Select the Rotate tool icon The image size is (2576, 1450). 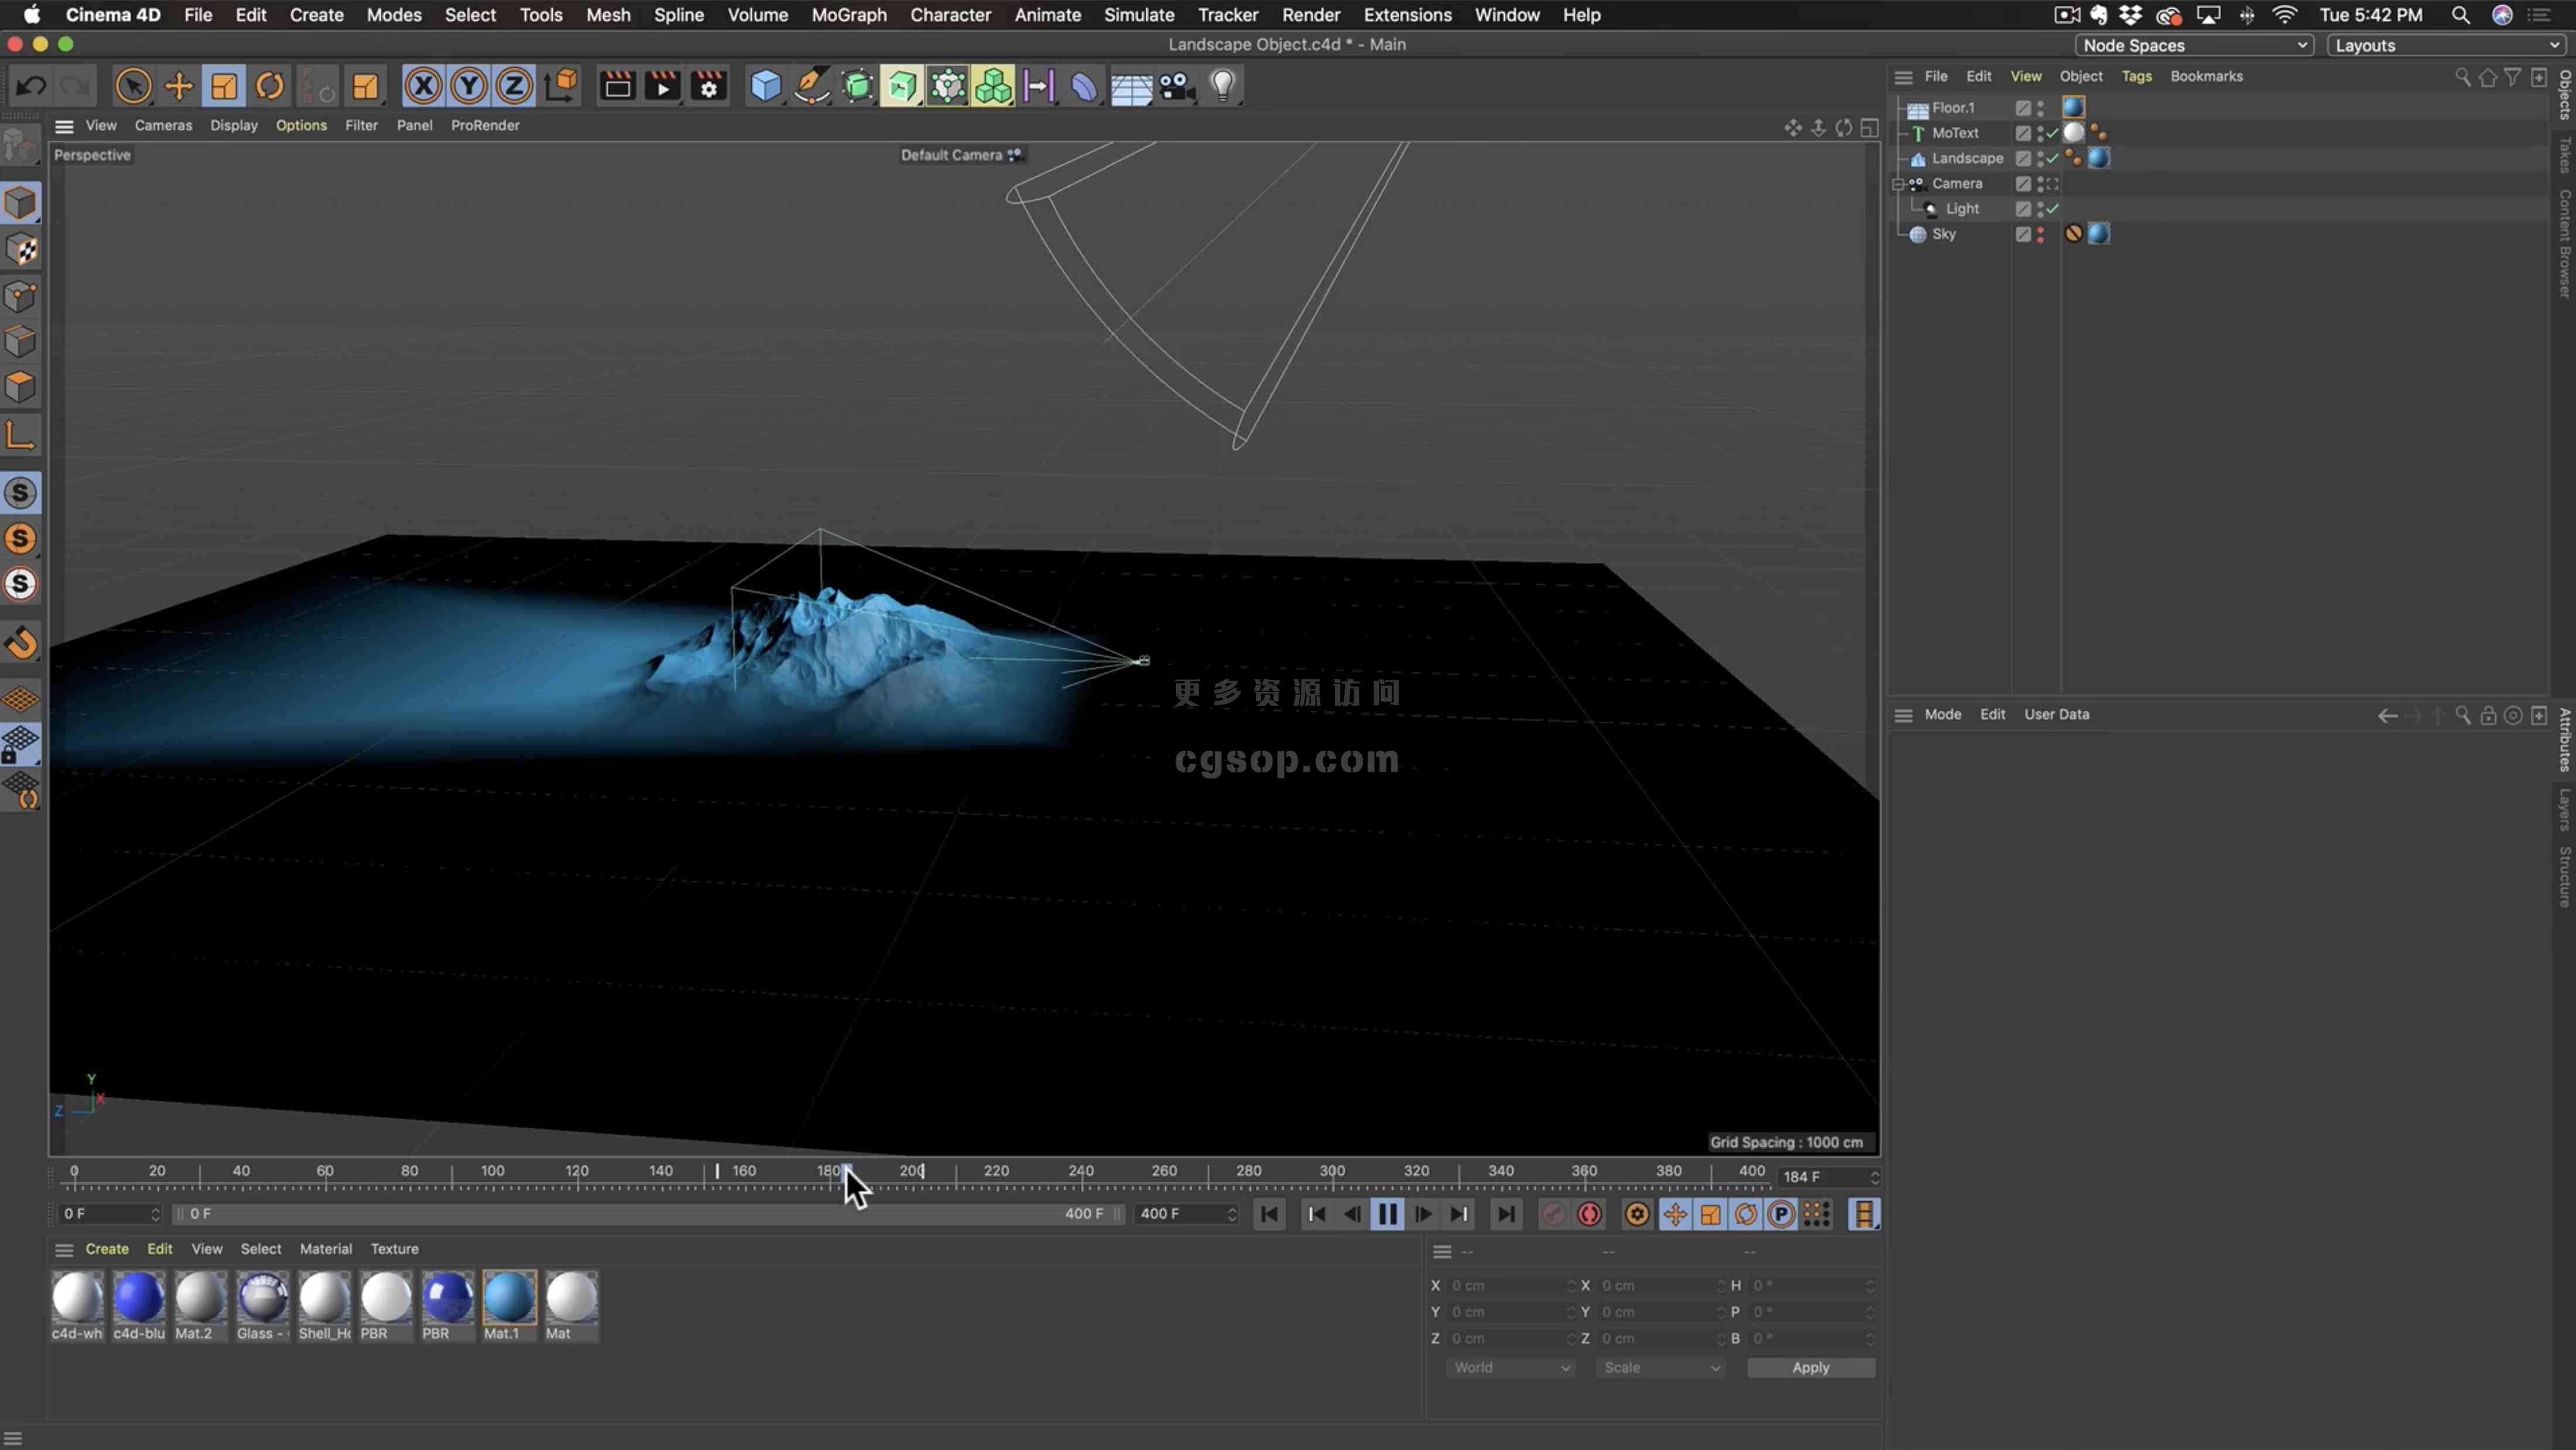[x=269, y=86]
